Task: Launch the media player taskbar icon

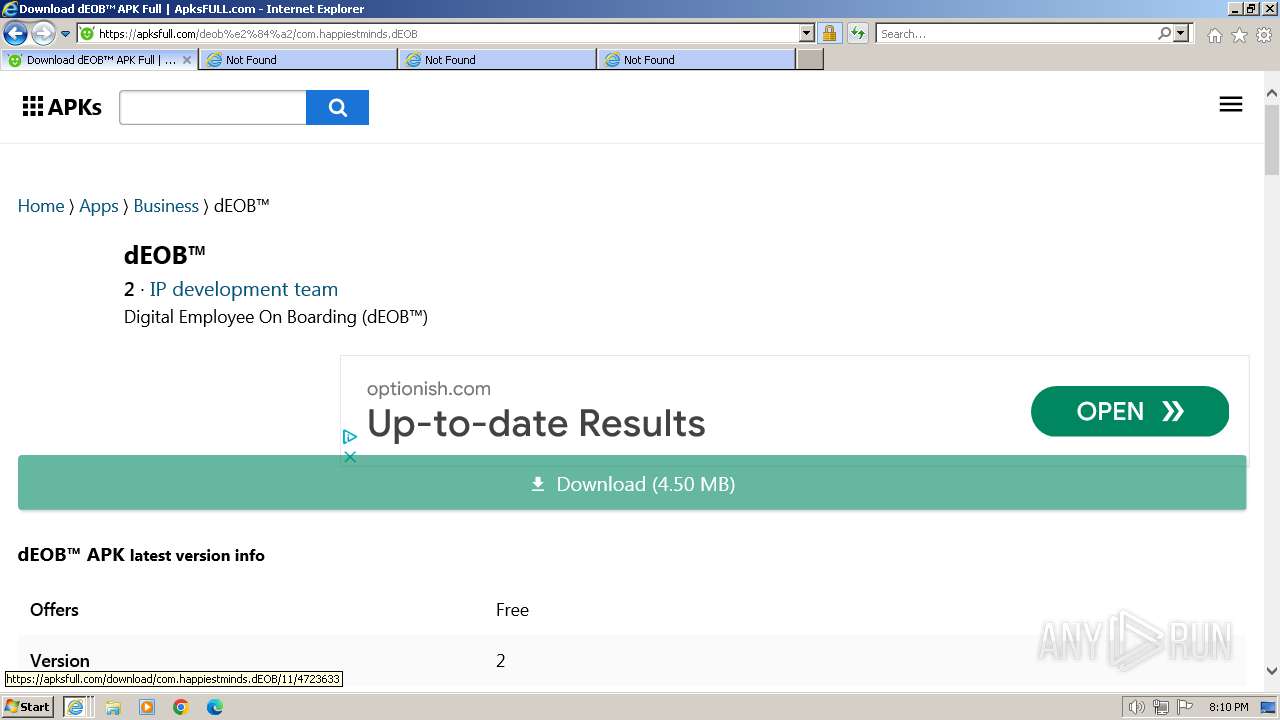Action: 147,707
